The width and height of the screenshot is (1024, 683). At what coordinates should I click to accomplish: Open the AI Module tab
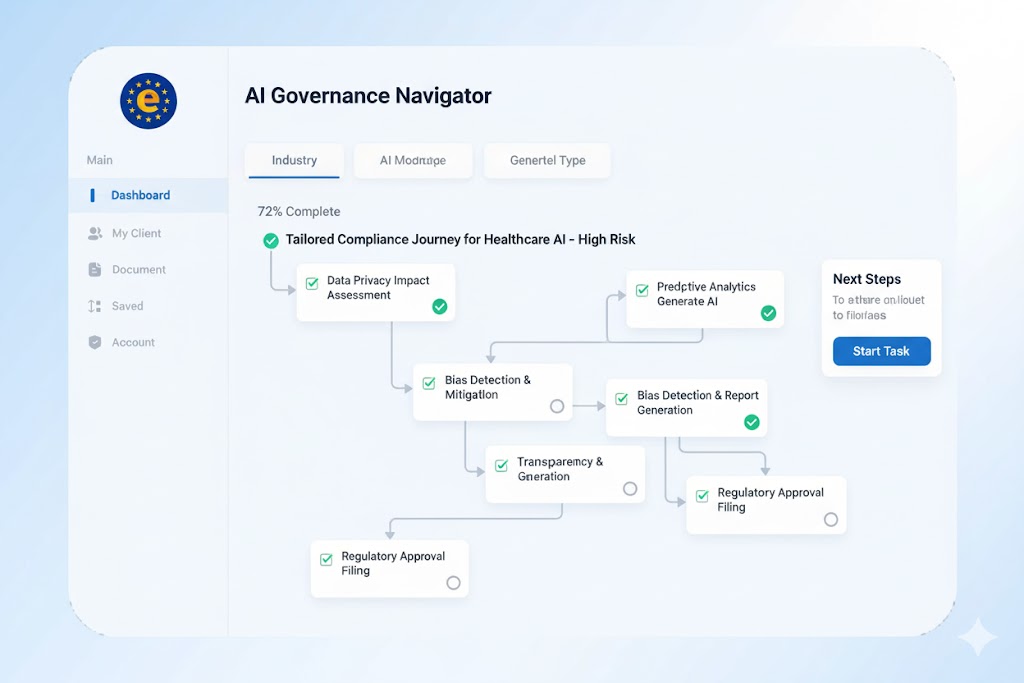tap(413, 160)
